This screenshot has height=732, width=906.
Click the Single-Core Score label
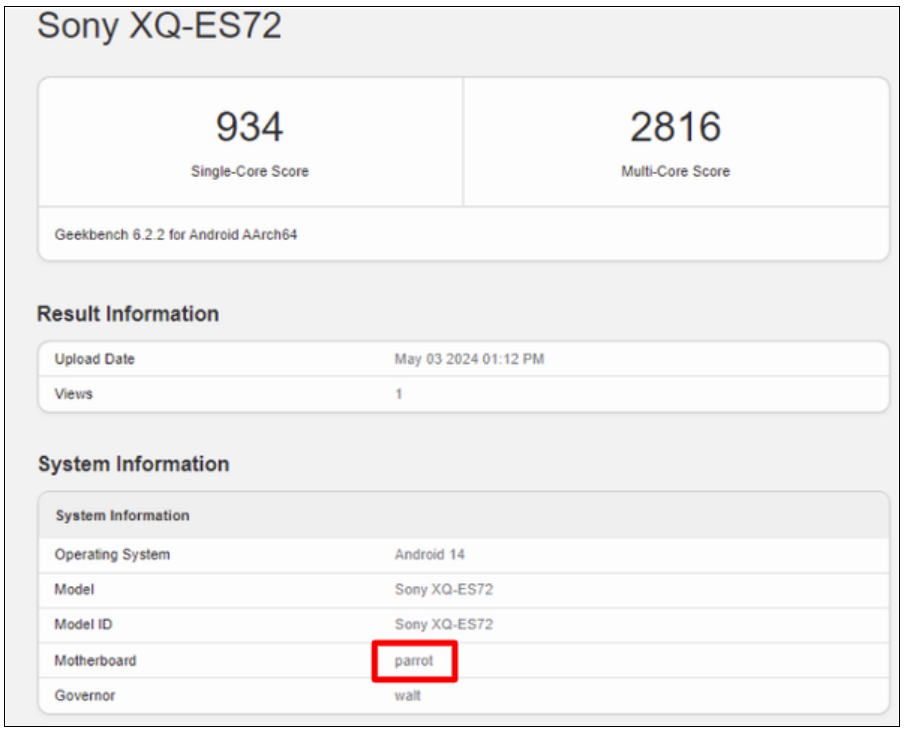(250, 171)
